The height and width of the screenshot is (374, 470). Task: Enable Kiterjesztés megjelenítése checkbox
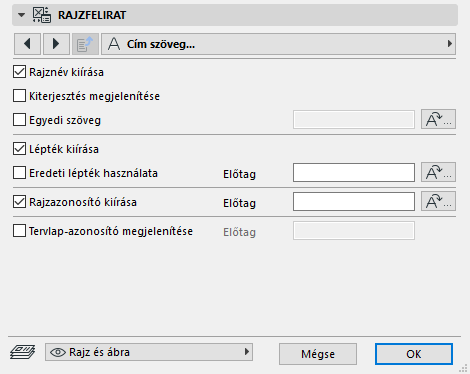point(19,96)
